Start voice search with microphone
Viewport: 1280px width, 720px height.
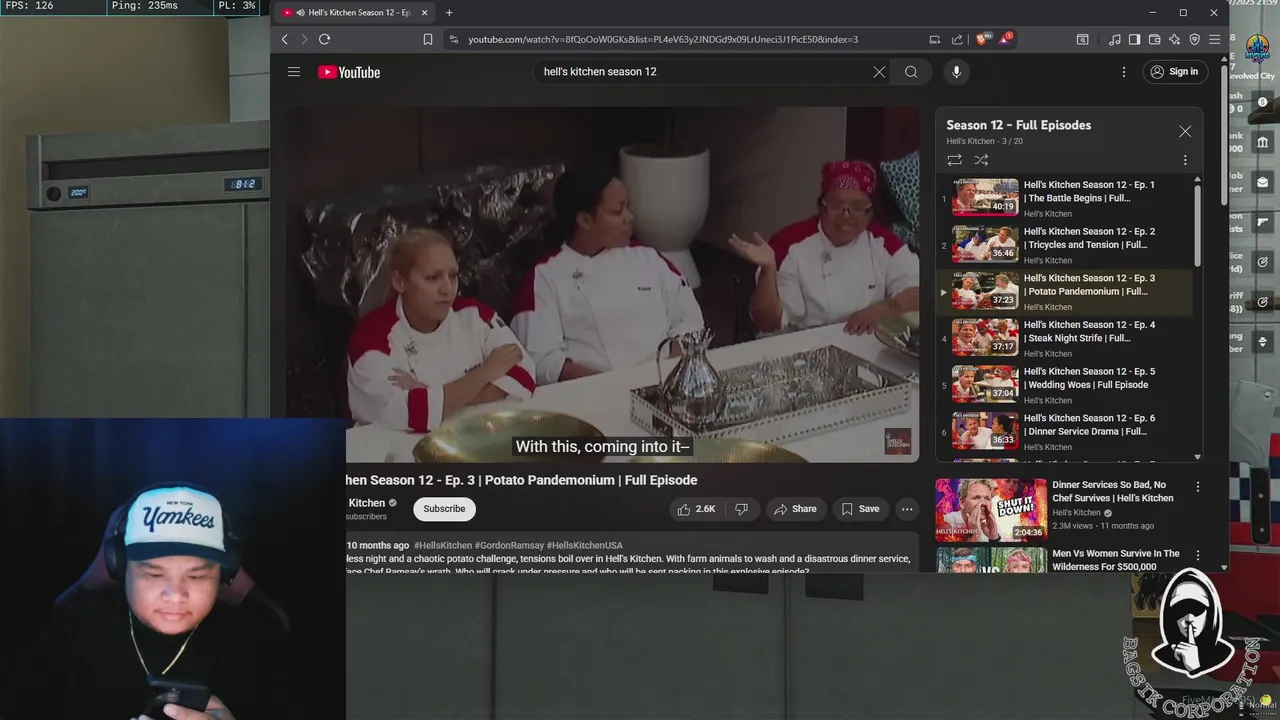tap(956, 72)
